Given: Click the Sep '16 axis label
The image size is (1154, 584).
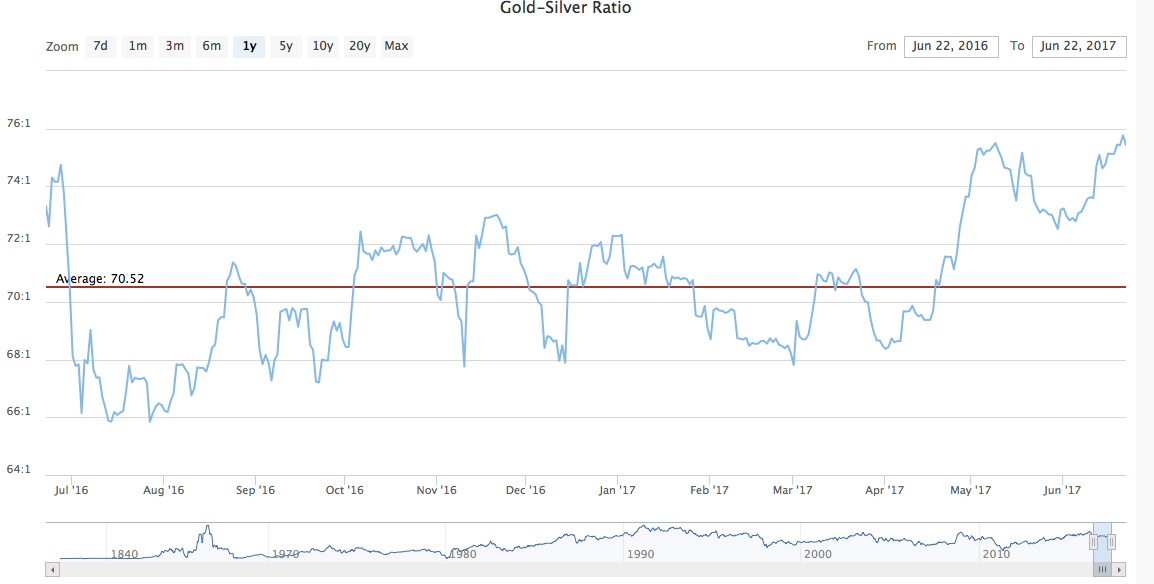Looking at the screenshot, I should pos(255,490).
